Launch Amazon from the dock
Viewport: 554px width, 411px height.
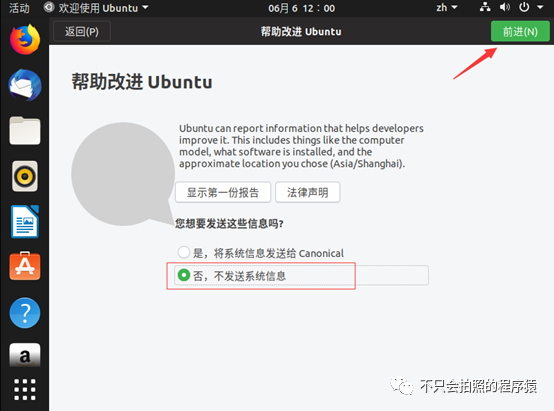tap(25, 355)
